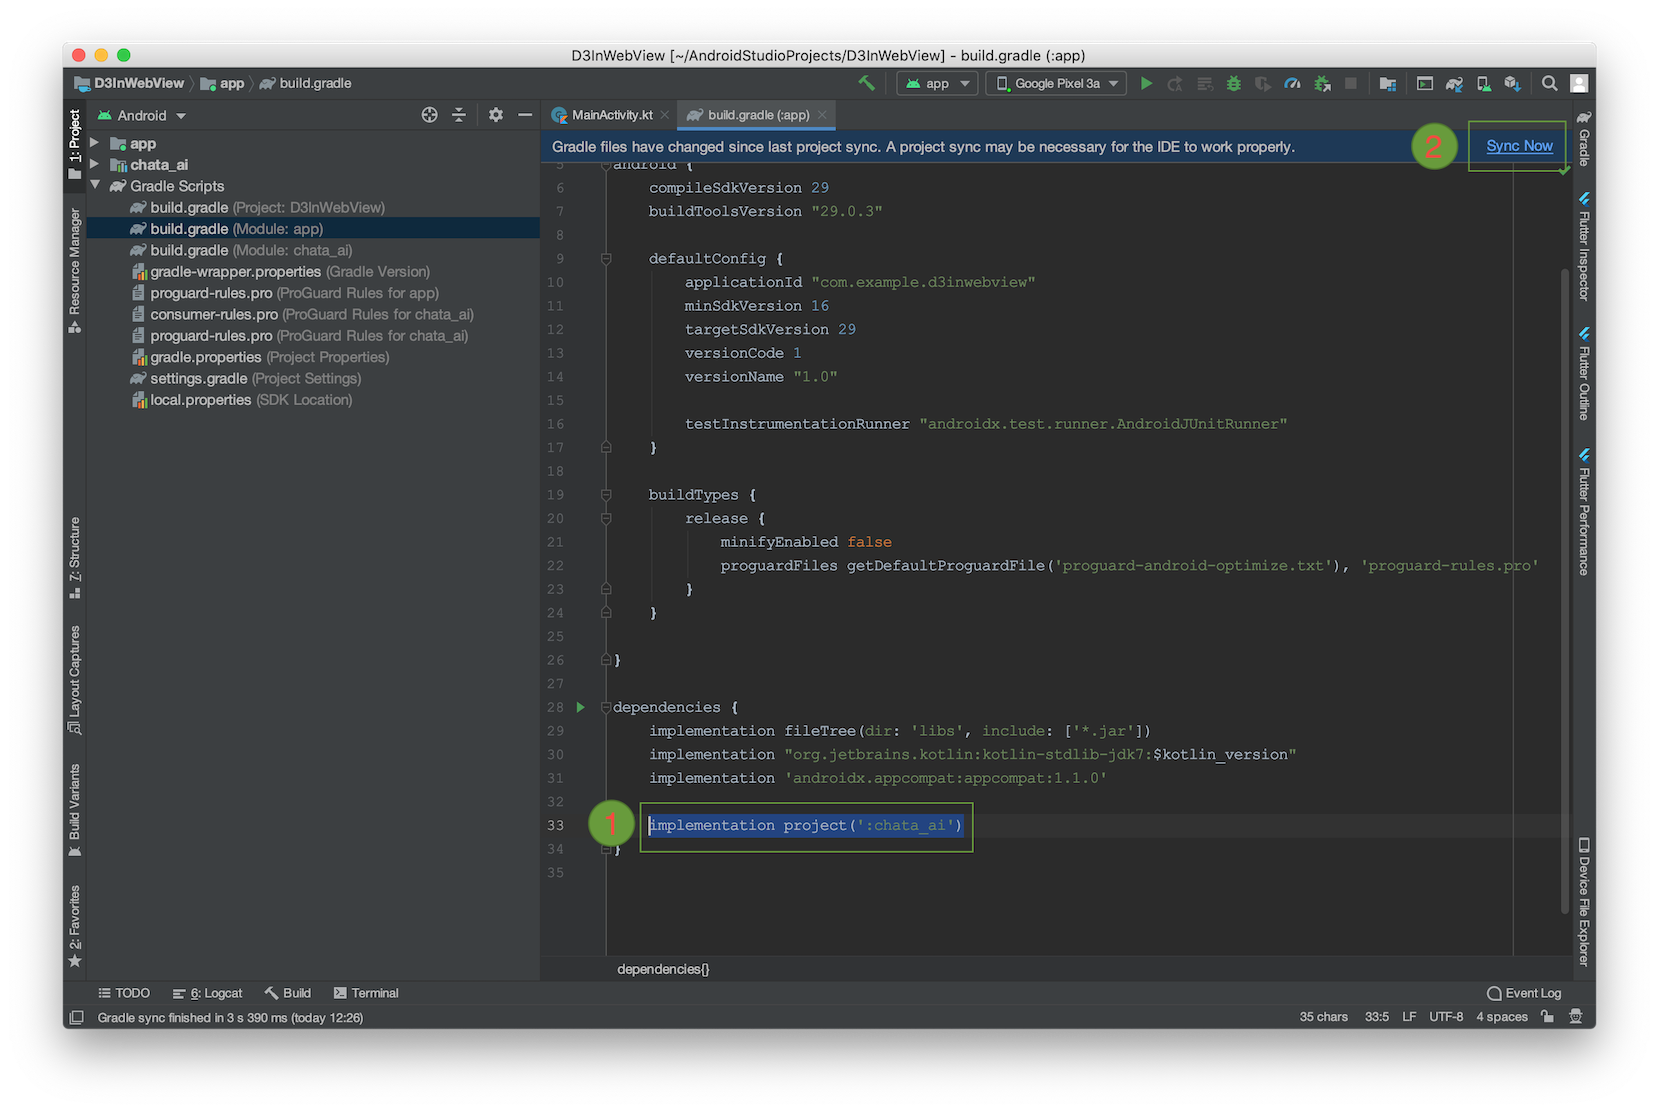Click the locate target crosshair icon in Project panel

[x=429, y=115]
